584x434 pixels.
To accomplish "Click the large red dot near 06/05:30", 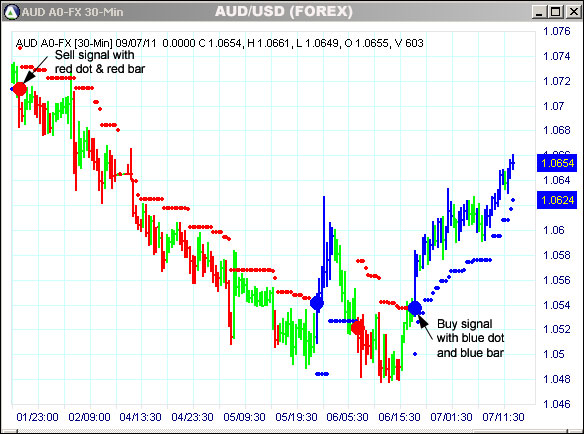I will pos(358,328).
